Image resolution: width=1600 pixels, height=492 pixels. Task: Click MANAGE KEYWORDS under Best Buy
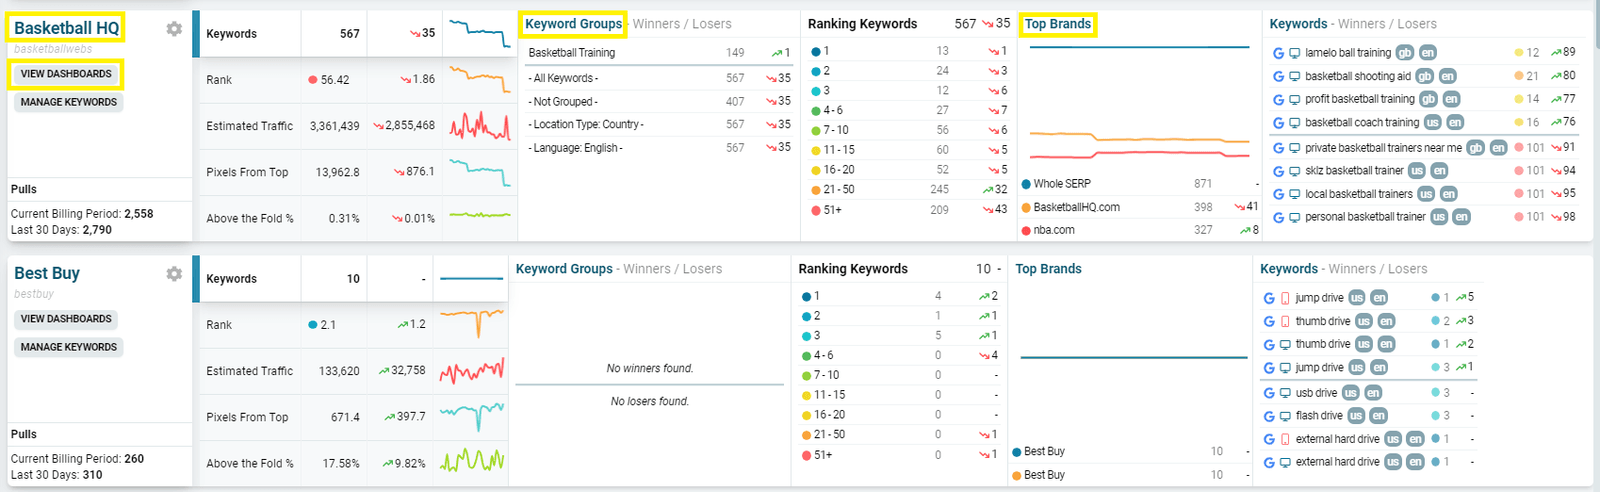[x=69, y=347]
